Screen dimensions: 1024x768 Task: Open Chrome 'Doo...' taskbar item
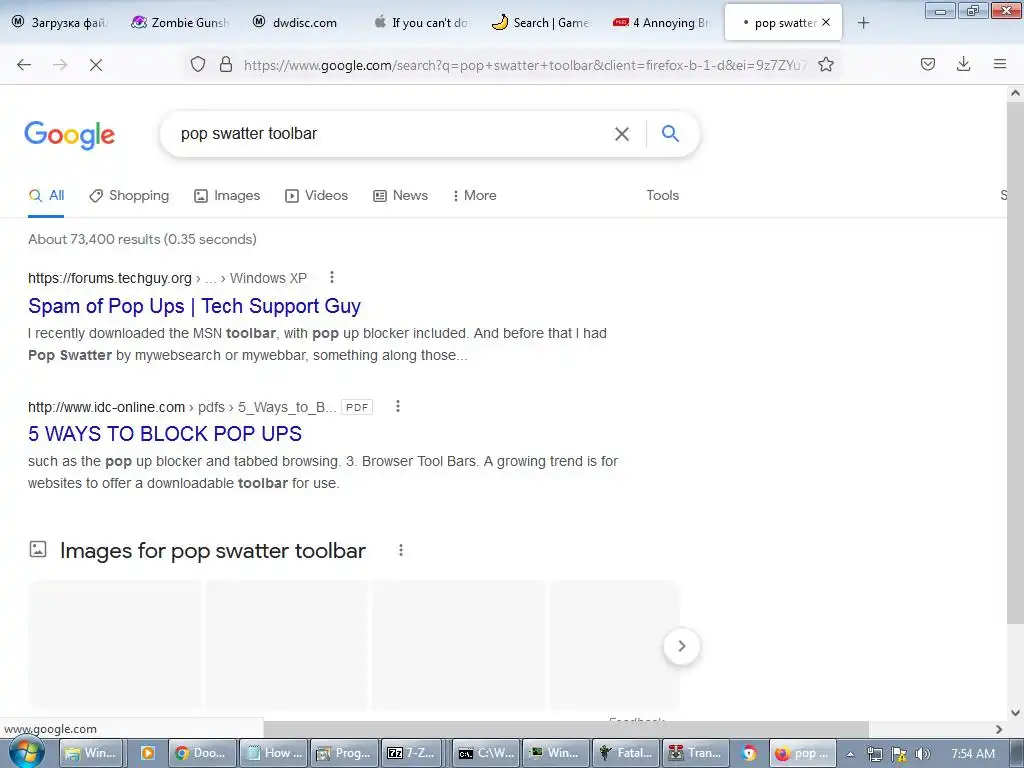point(201,753)
